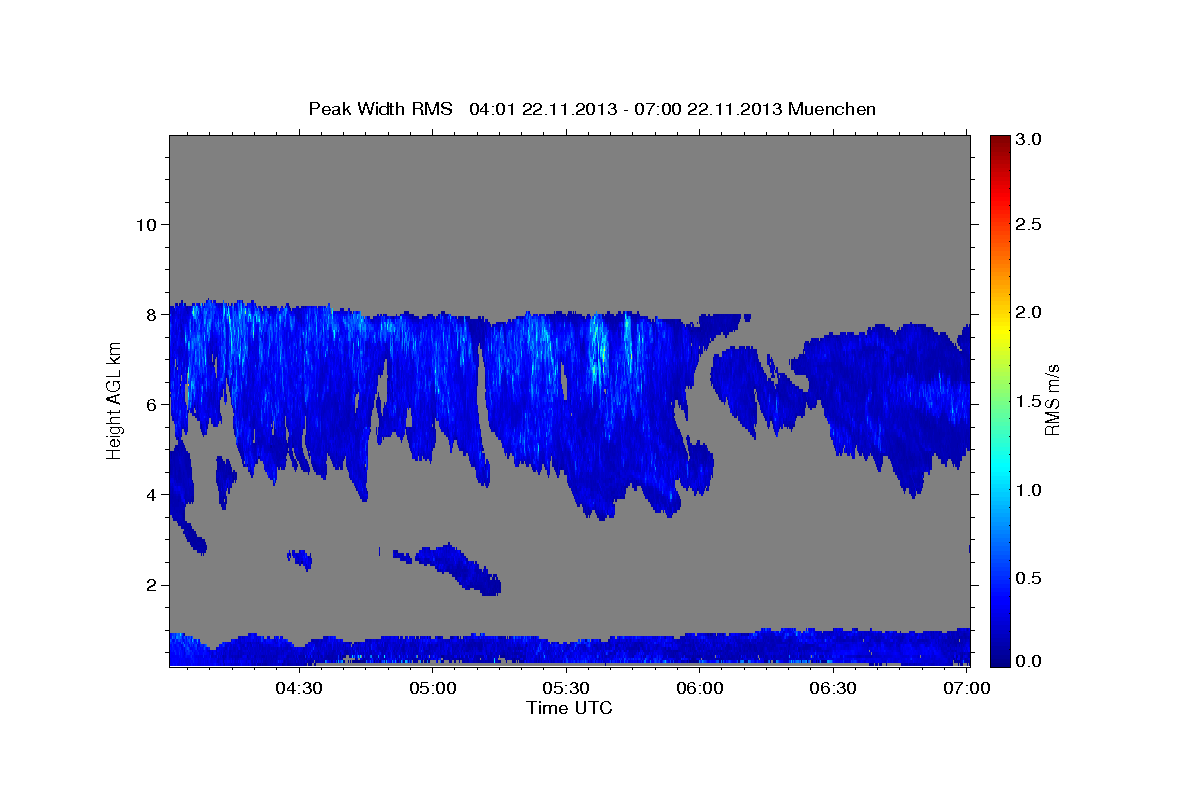1200x800 pixels.
Task: Click the height tick label 6
Action: point(152,404)
